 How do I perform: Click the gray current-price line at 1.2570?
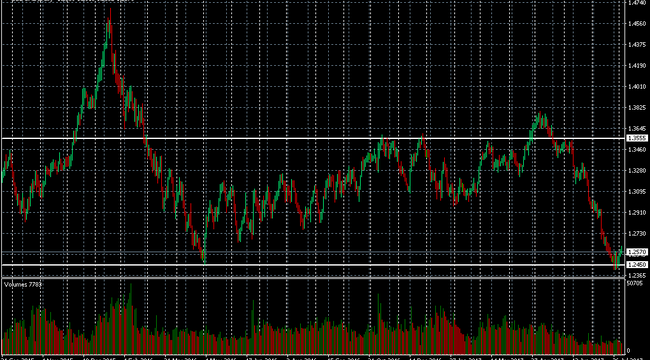[x=313, y=252]
